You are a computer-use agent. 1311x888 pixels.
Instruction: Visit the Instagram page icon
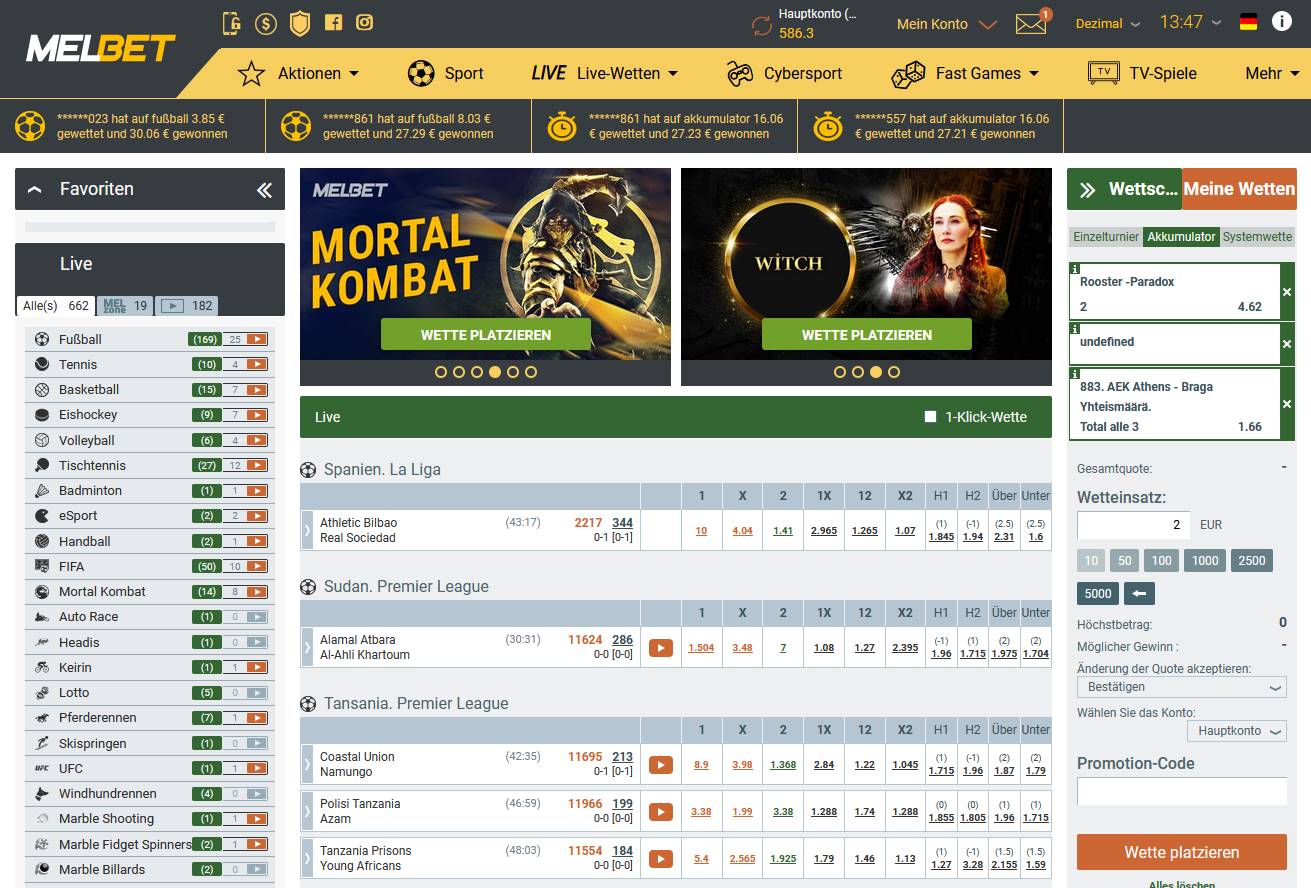pyautogui.click(x=365, y=22)
